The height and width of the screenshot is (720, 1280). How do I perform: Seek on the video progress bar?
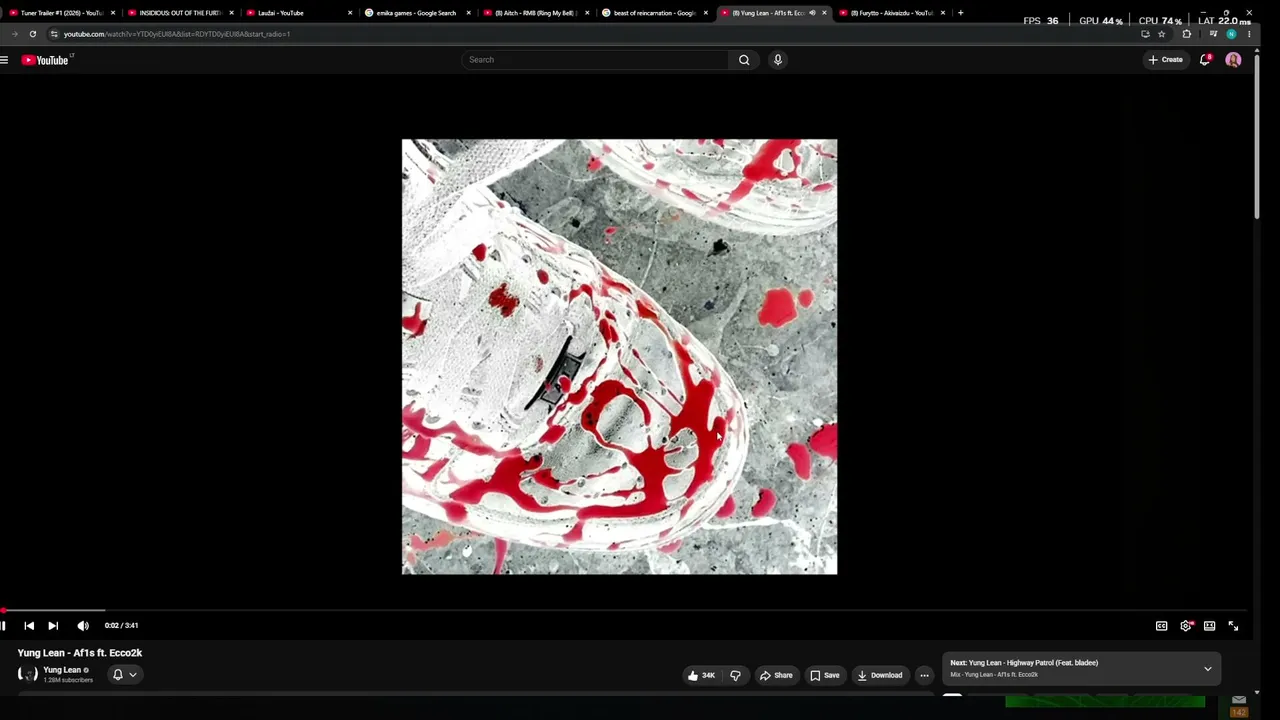coord(625,610)
